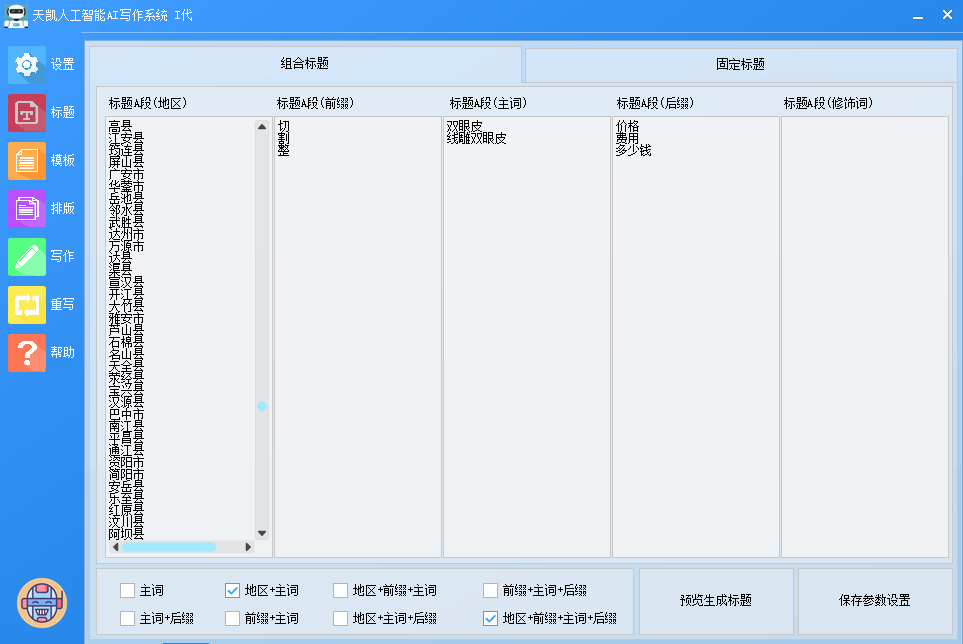
Task: Click the horizontal scrollbar right arrow
Action: [x=249, y=547]
